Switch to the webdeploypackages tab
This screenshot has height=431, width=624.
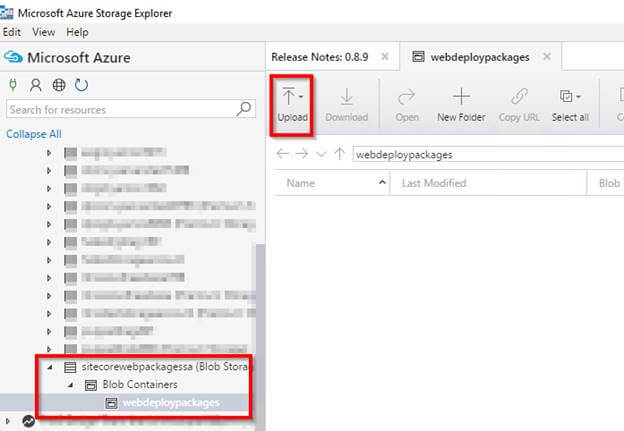(x=480, y=57)
